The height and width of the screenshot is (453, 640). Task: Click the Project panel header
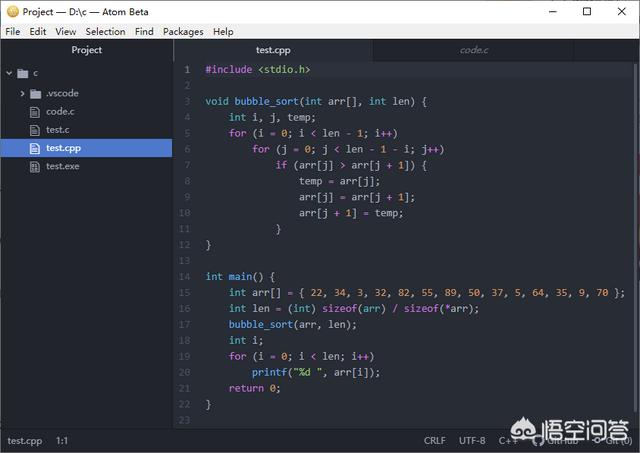(x=87, y=50)
